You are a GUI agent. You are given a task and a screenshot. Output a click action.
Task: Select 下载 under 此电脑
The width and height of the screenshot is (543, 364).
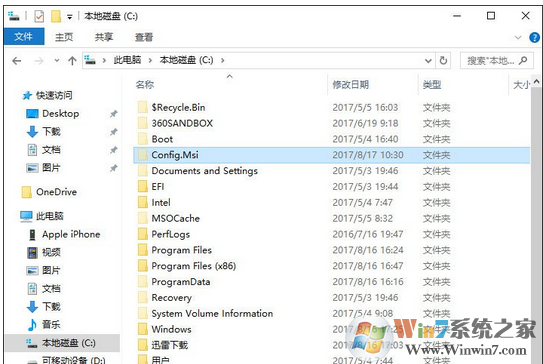51,307
